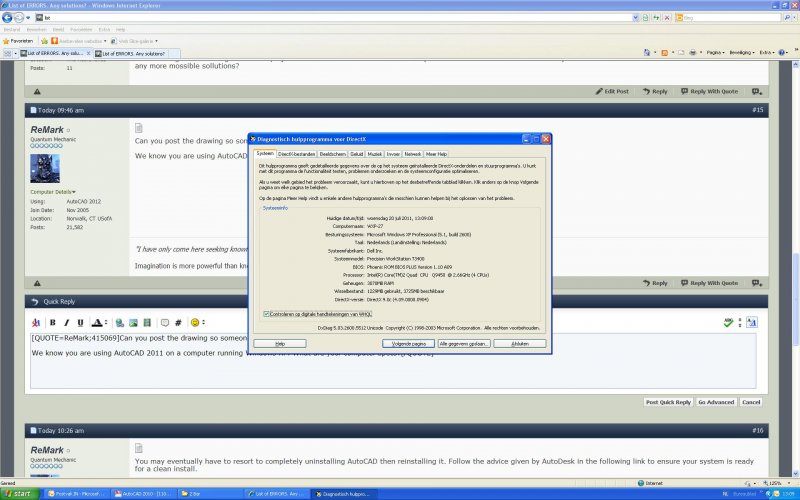Open the Help menu in menu bar
This screenshot has width=800, height=500.
(120, 30)
